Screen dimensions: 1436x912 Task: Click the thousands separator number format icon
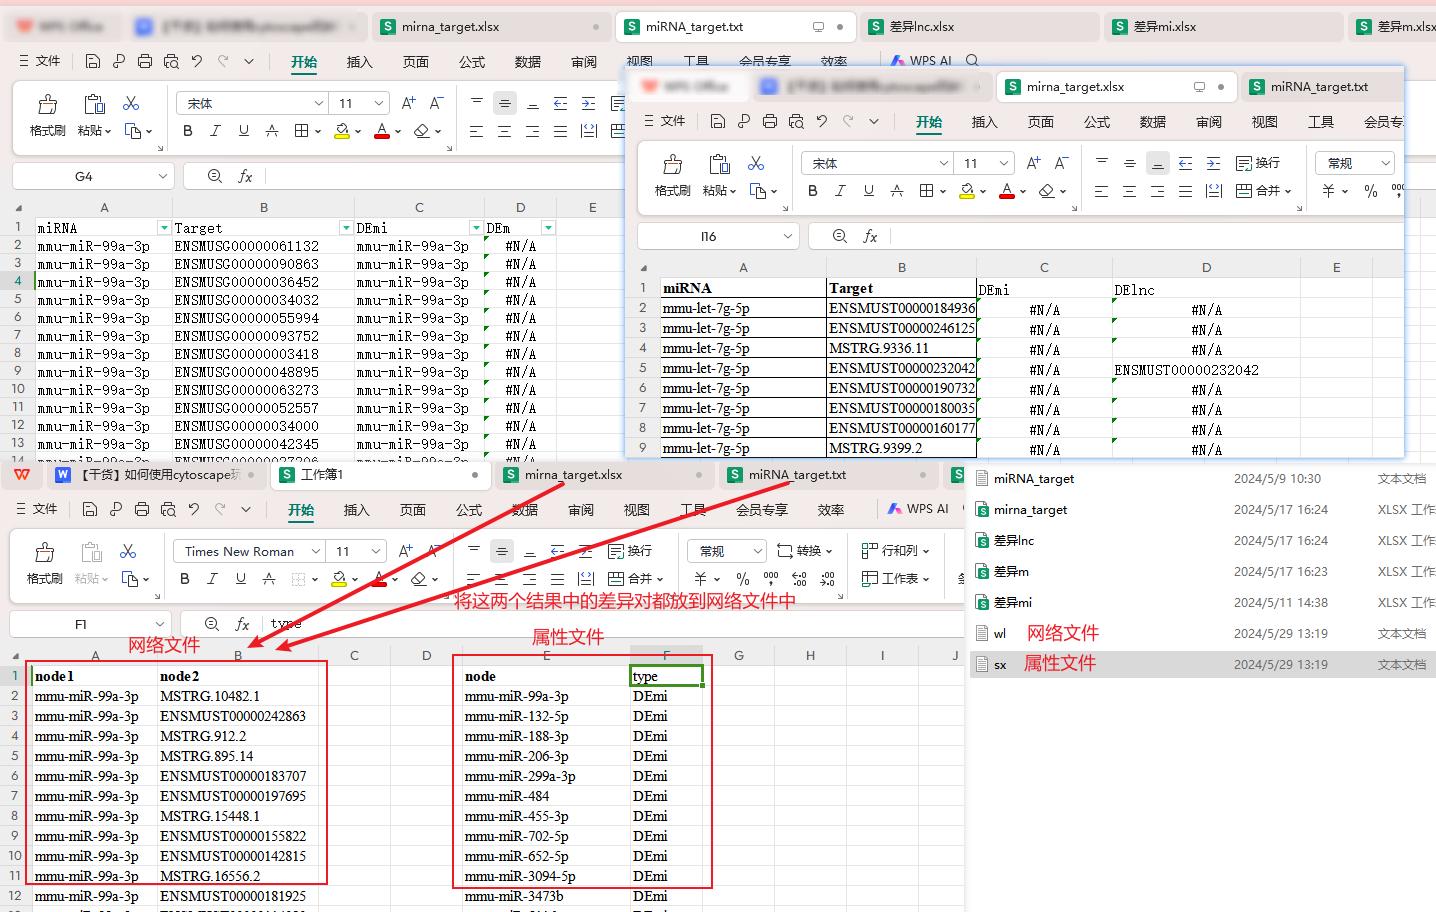pos(771,578)
